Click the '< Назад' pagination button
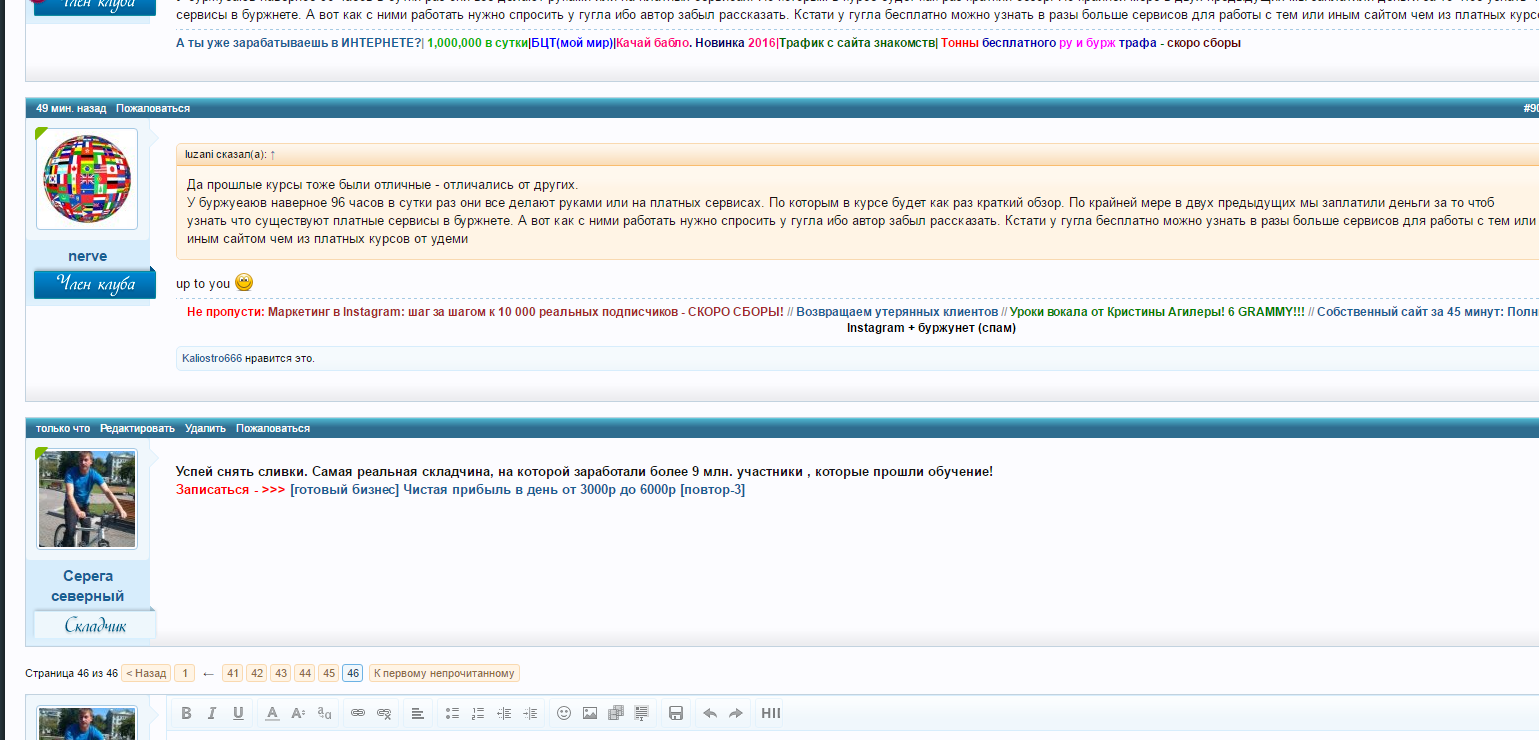1539x740 pixels. point(146,673)
